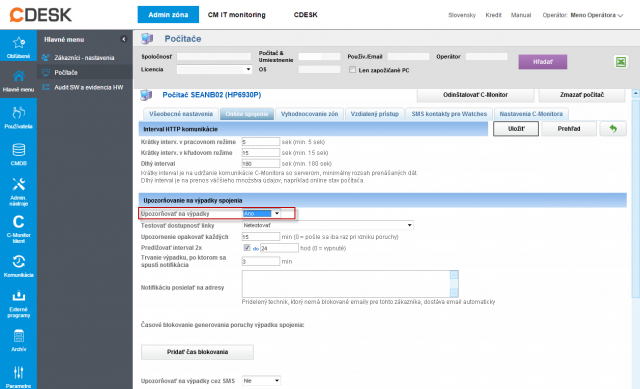640x389 pixels.
Task: Collapse Hlavné menu panel arrow
Action: click(x=124, y=39)
